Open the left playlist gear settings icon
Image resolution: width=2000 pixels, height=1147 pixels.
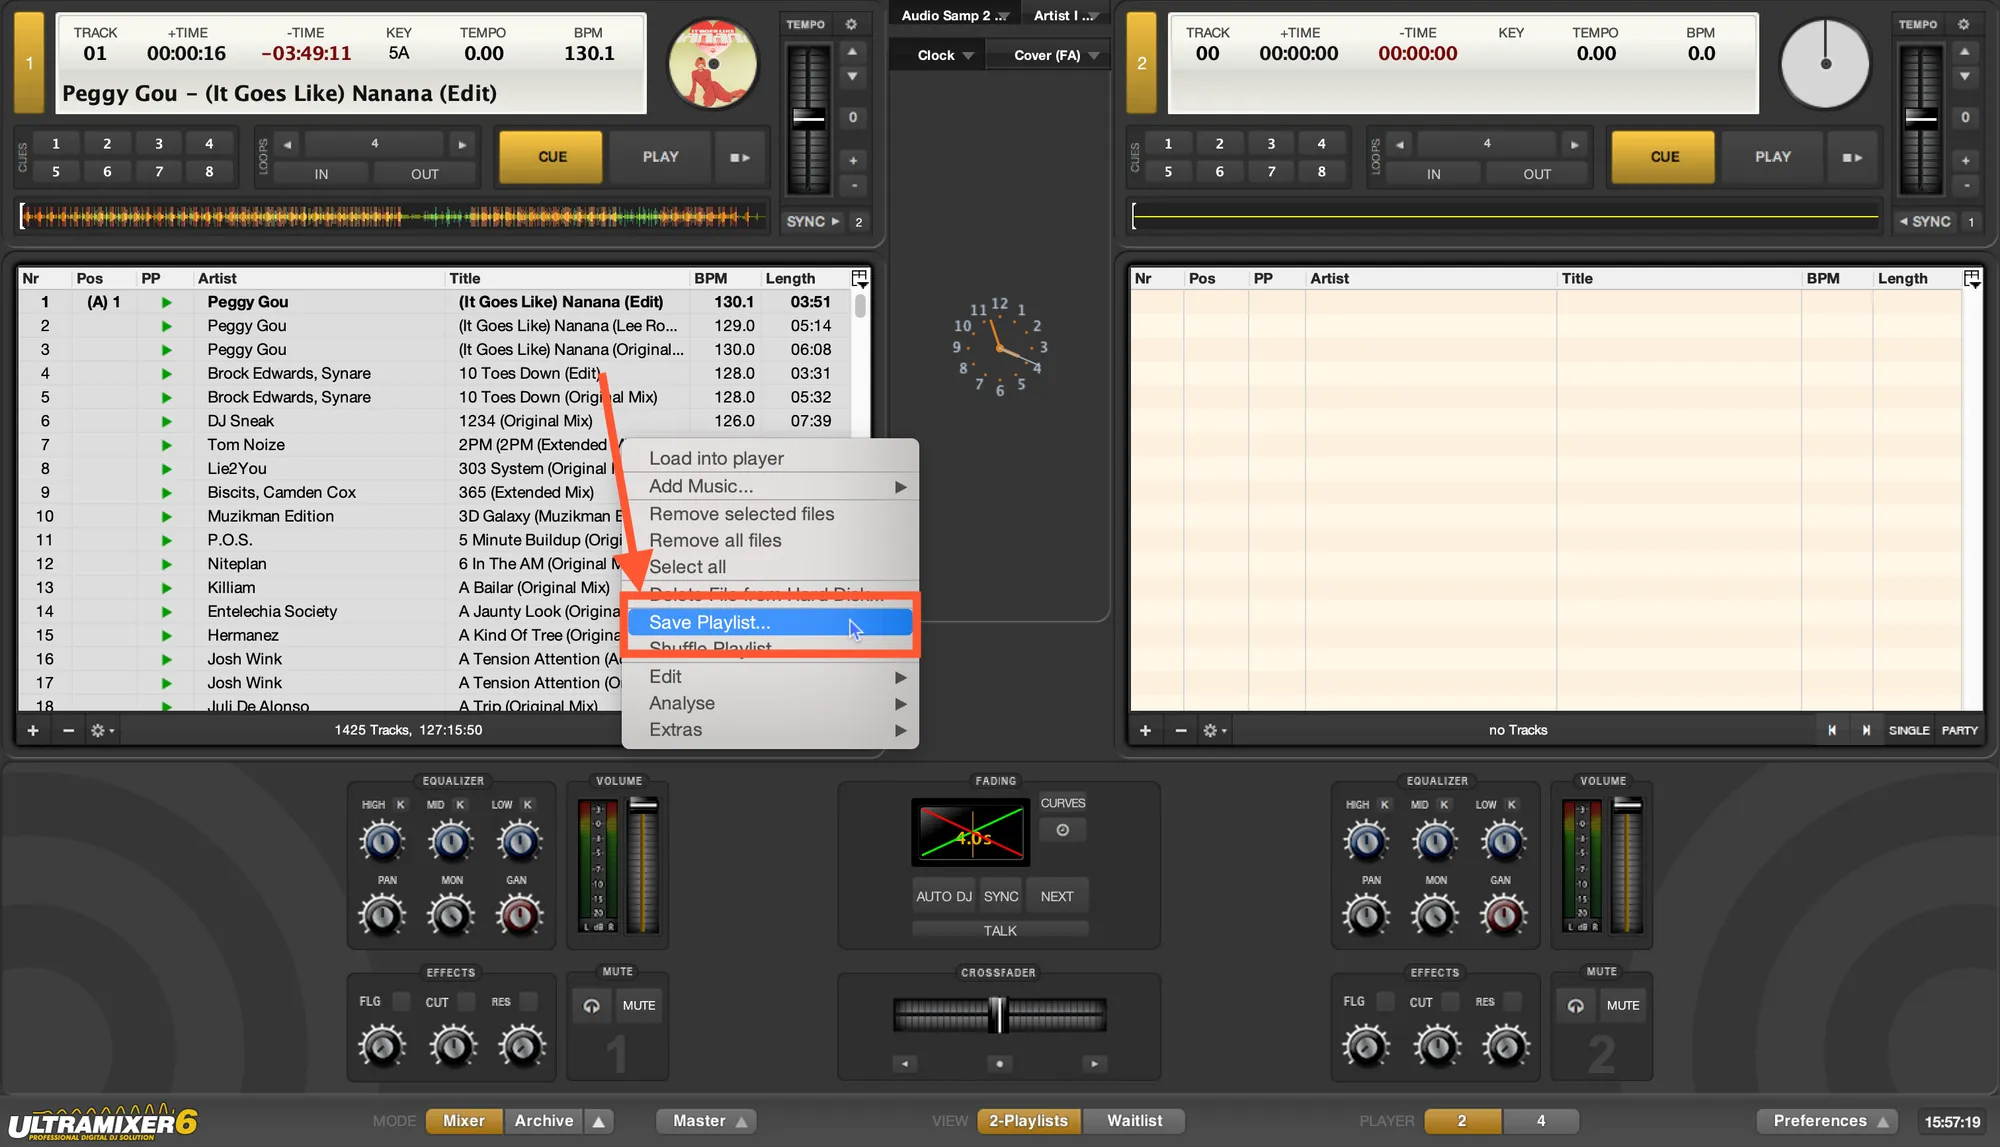coord(100,731)
